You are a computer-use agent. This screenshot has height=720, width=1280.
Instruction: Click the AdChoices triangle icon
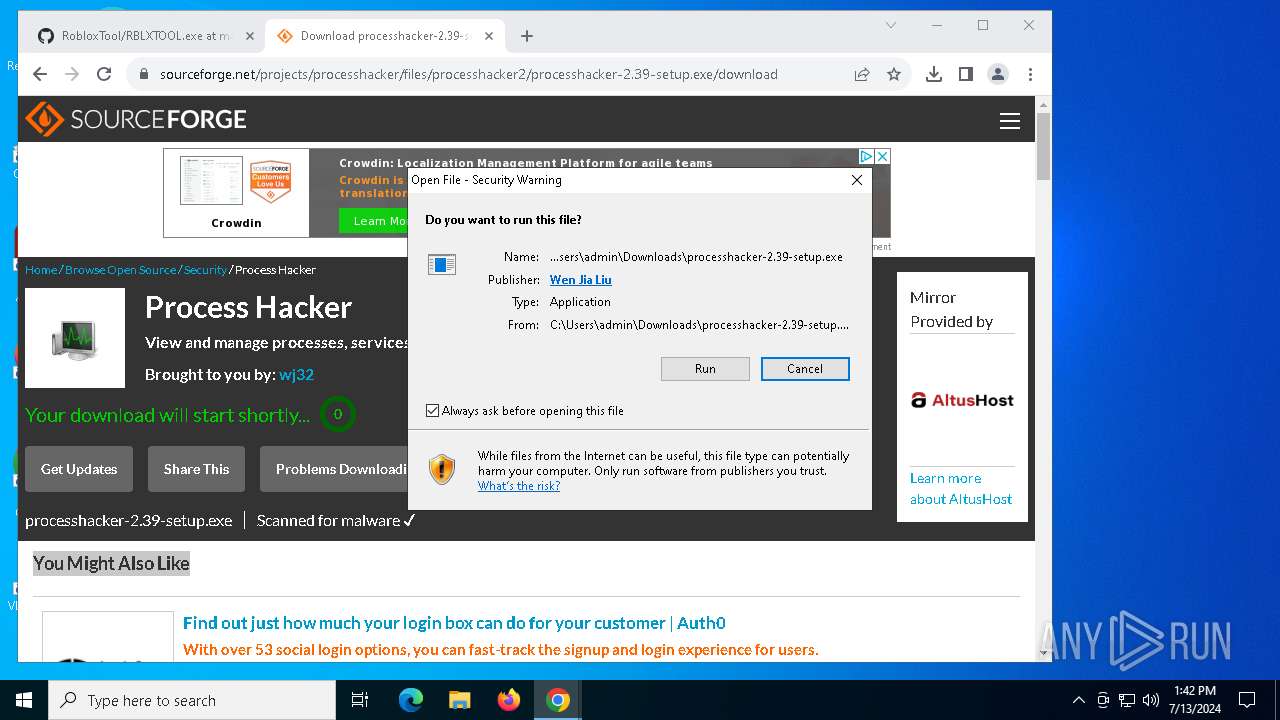click(x=867, y=157)
